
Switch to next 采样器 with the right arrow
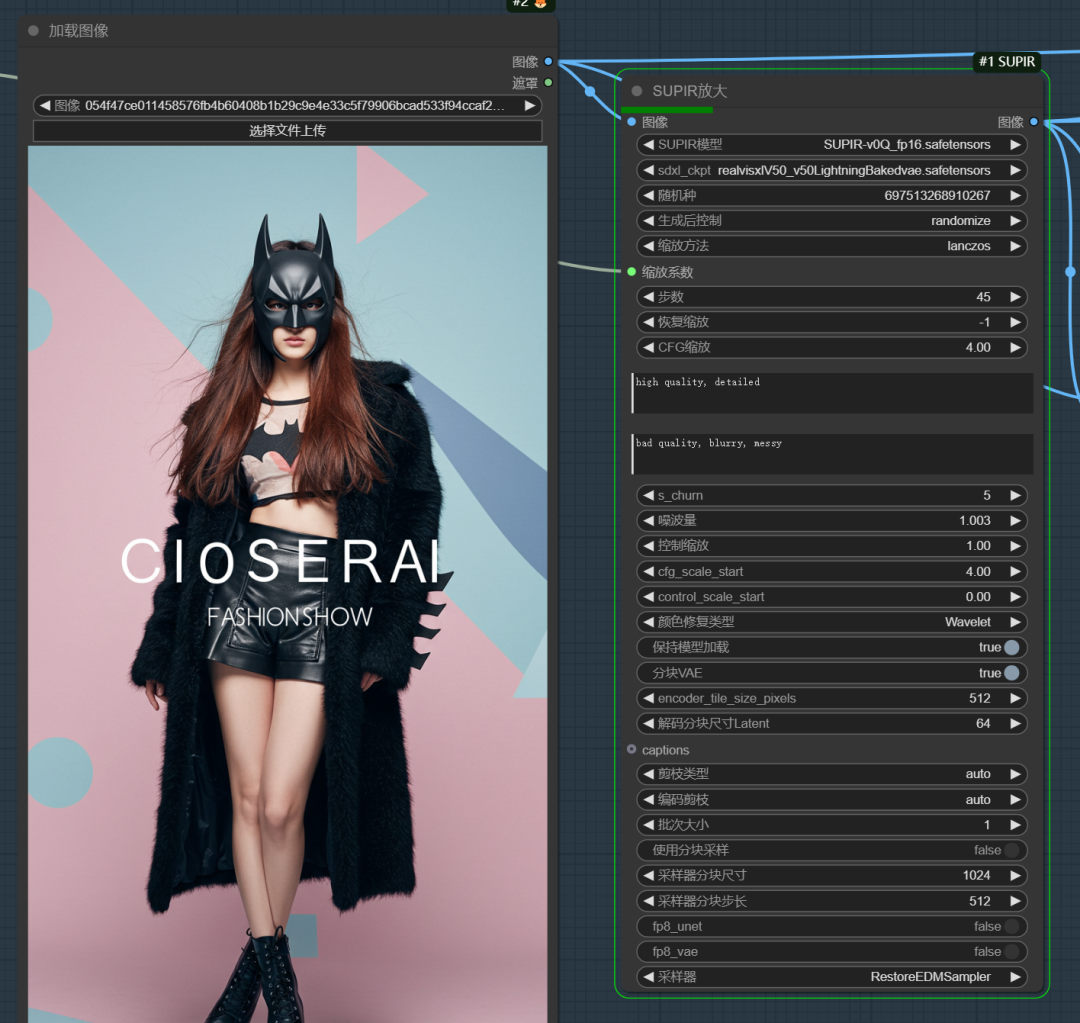1015,977
